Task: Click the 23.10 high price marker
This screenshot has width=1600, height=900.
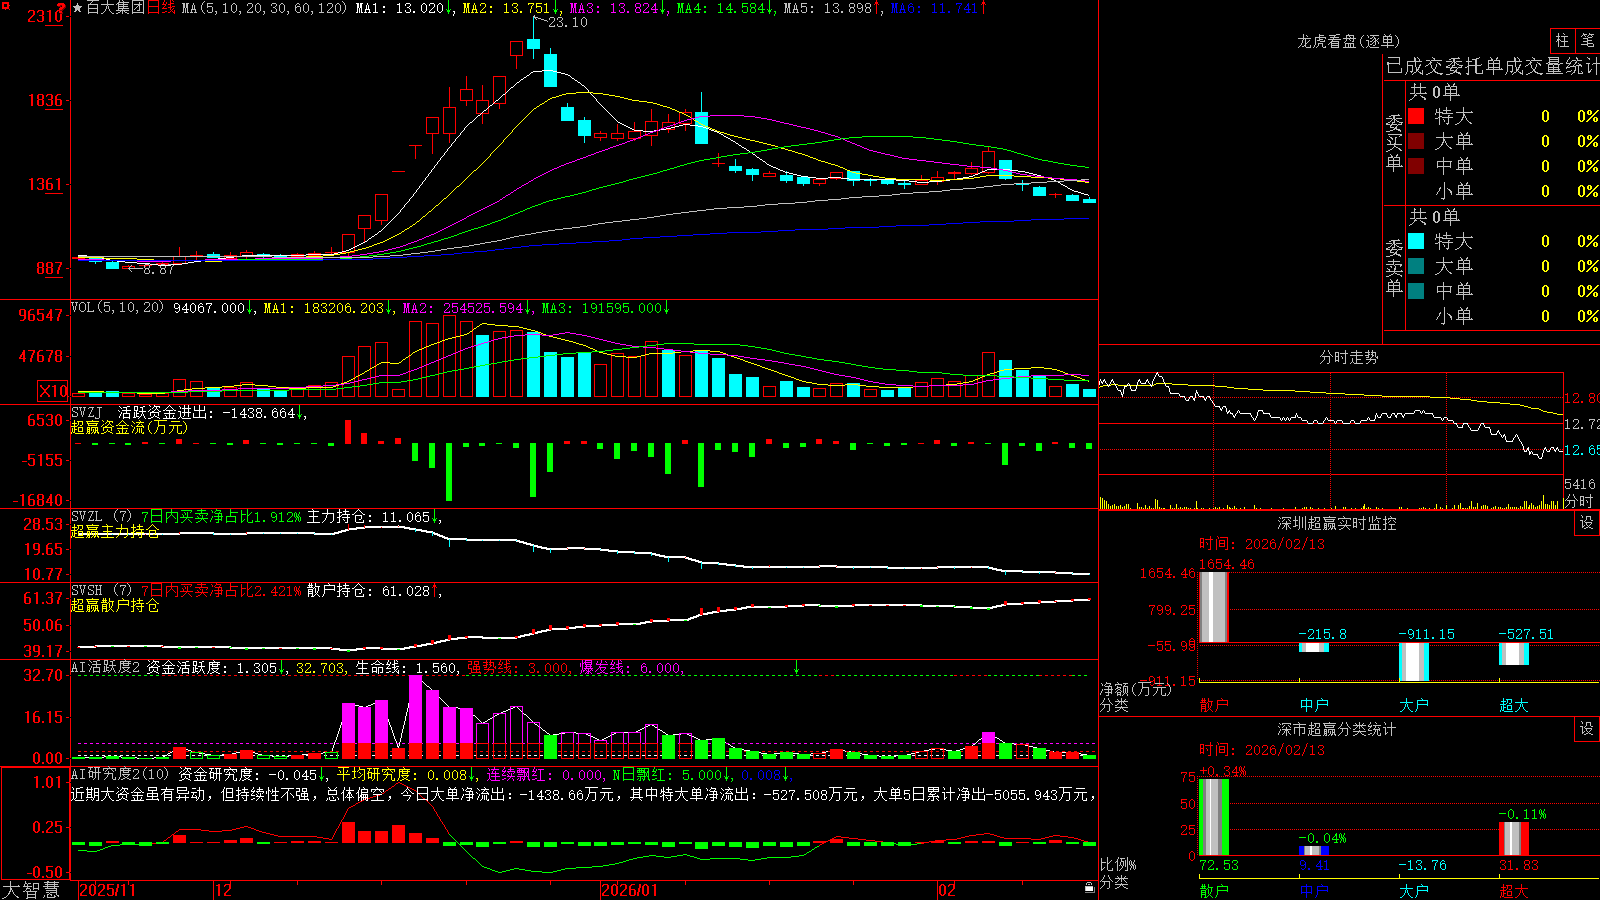Action: point(568,23)
